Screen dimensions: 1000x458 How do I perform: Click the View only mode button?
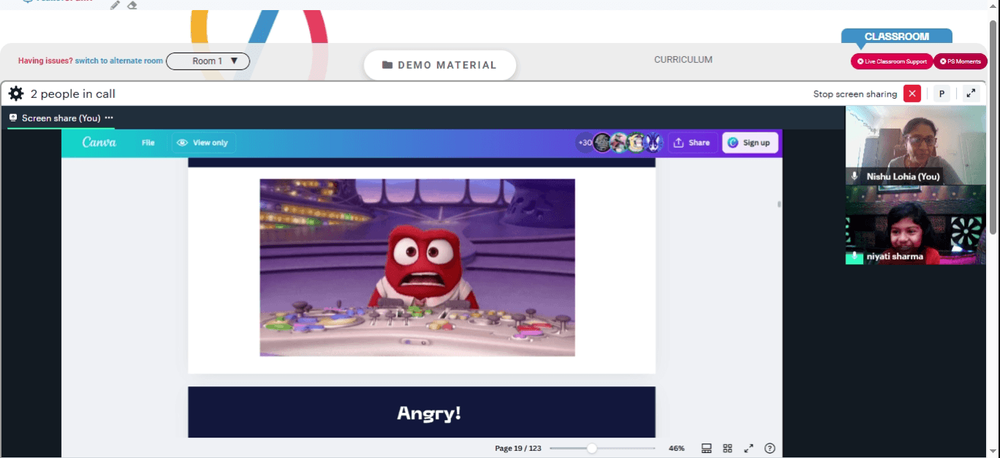pos(203,143)
